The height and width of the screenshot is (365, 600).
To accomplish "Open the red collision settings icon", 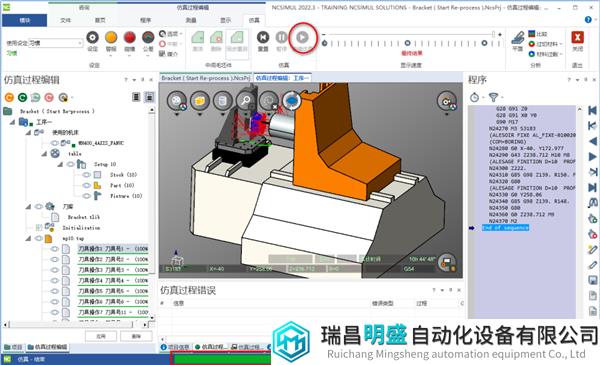I will (130, 37).
